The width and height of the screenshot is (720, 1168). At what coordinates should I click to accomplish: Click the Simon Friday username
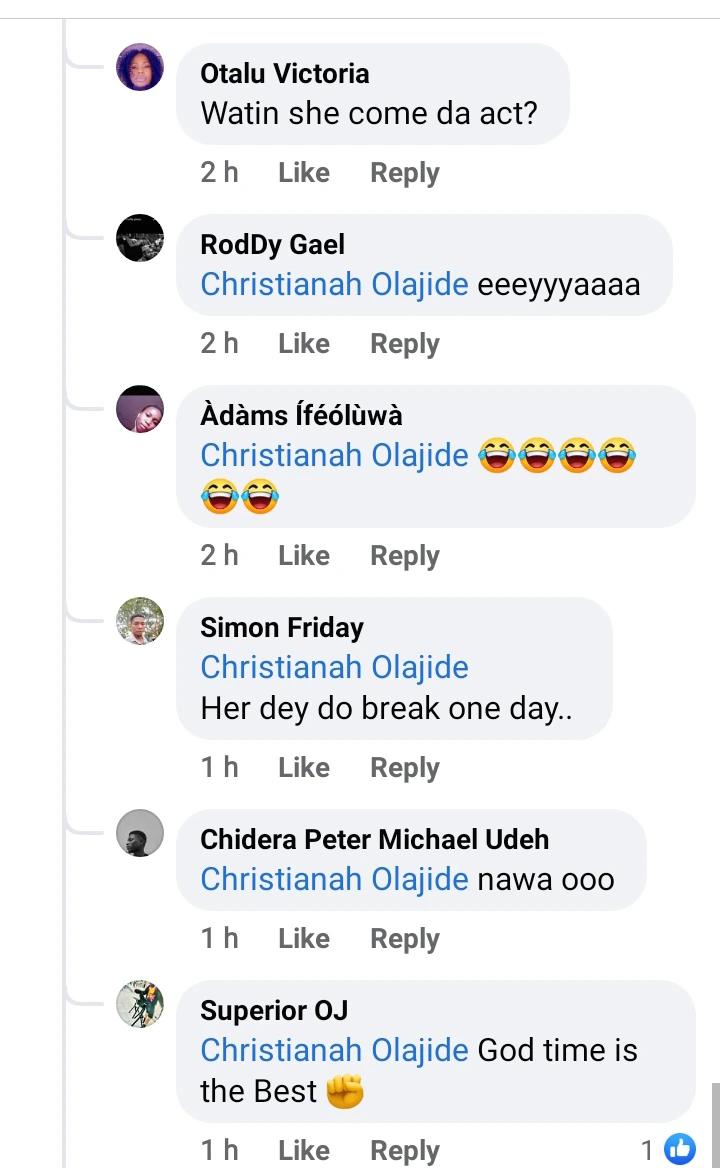281,628
